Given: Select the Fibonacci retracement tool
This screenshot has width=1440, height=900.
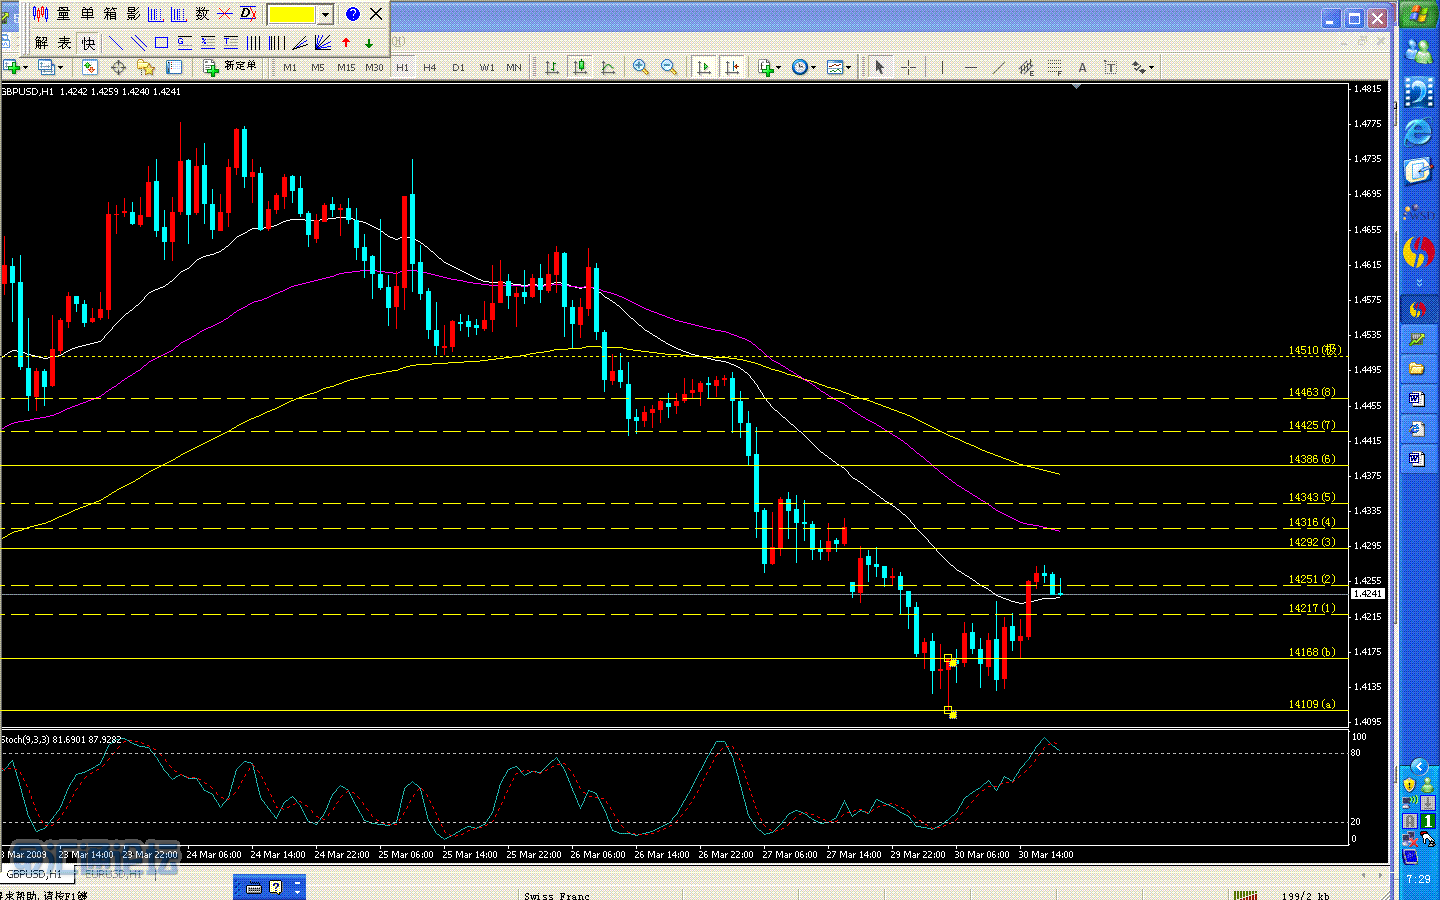Looking at the screenshot, I should click(1054, 67).
